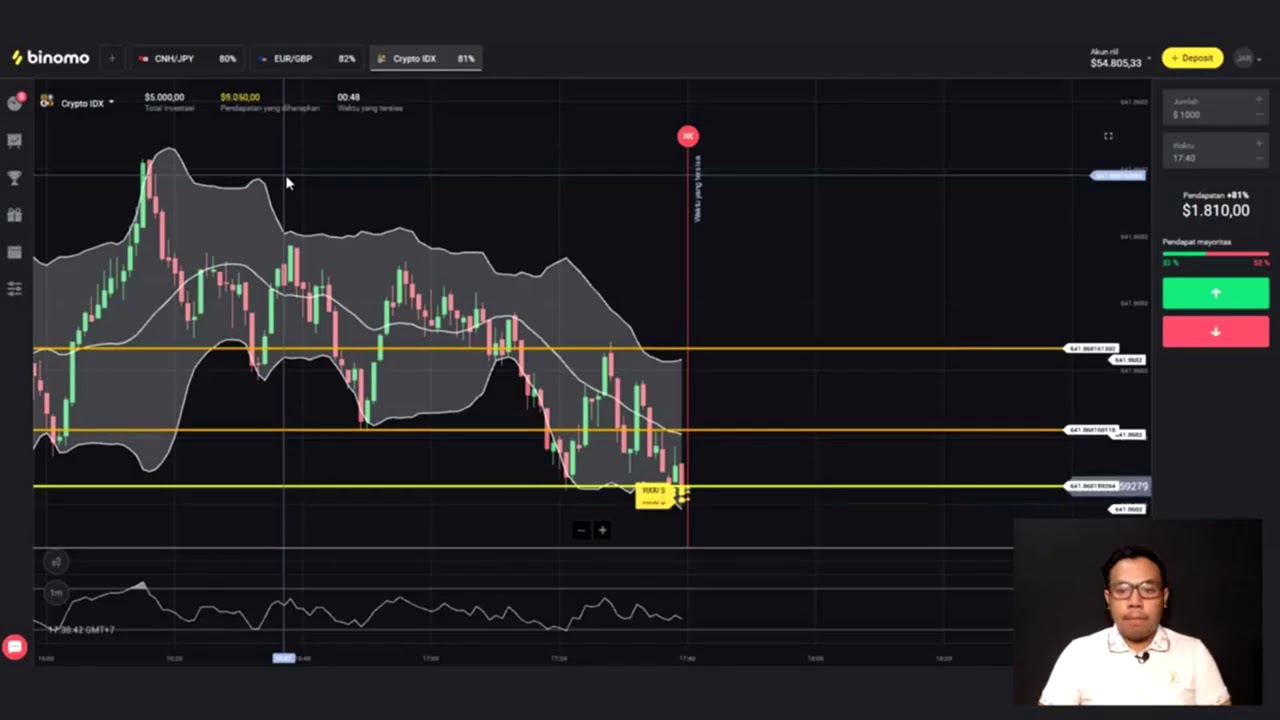Open the chart education sidebar icon

(x=15, y=141)
